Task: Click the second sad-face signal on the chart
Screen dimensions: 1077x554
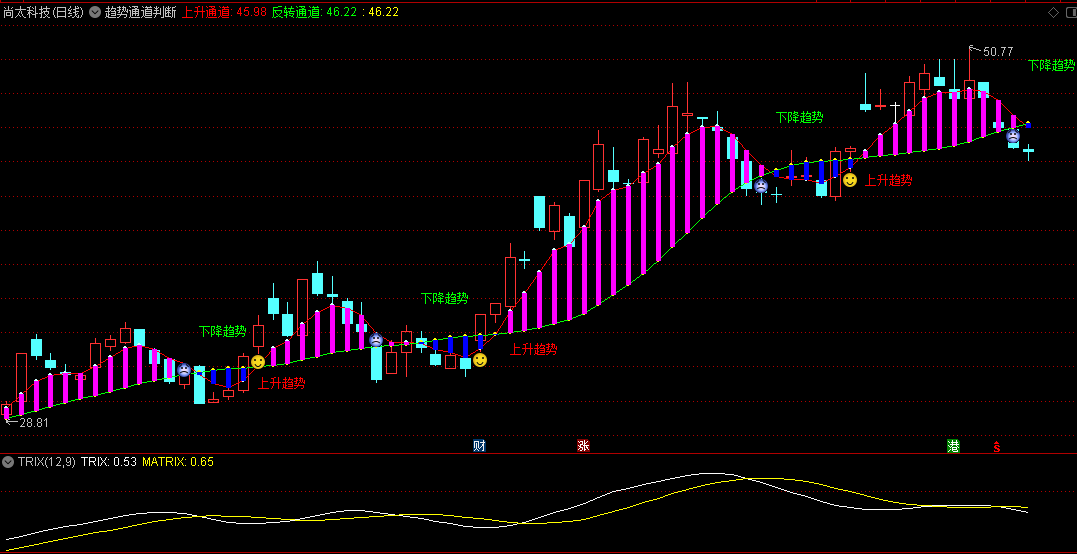Action: coord(376,339)
